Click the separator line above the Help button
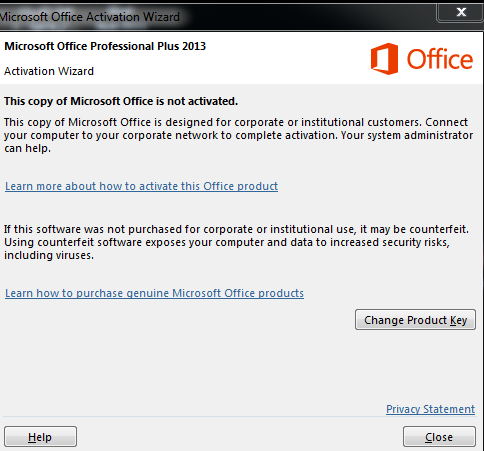 pyautogui.click(x=240, y=417)
